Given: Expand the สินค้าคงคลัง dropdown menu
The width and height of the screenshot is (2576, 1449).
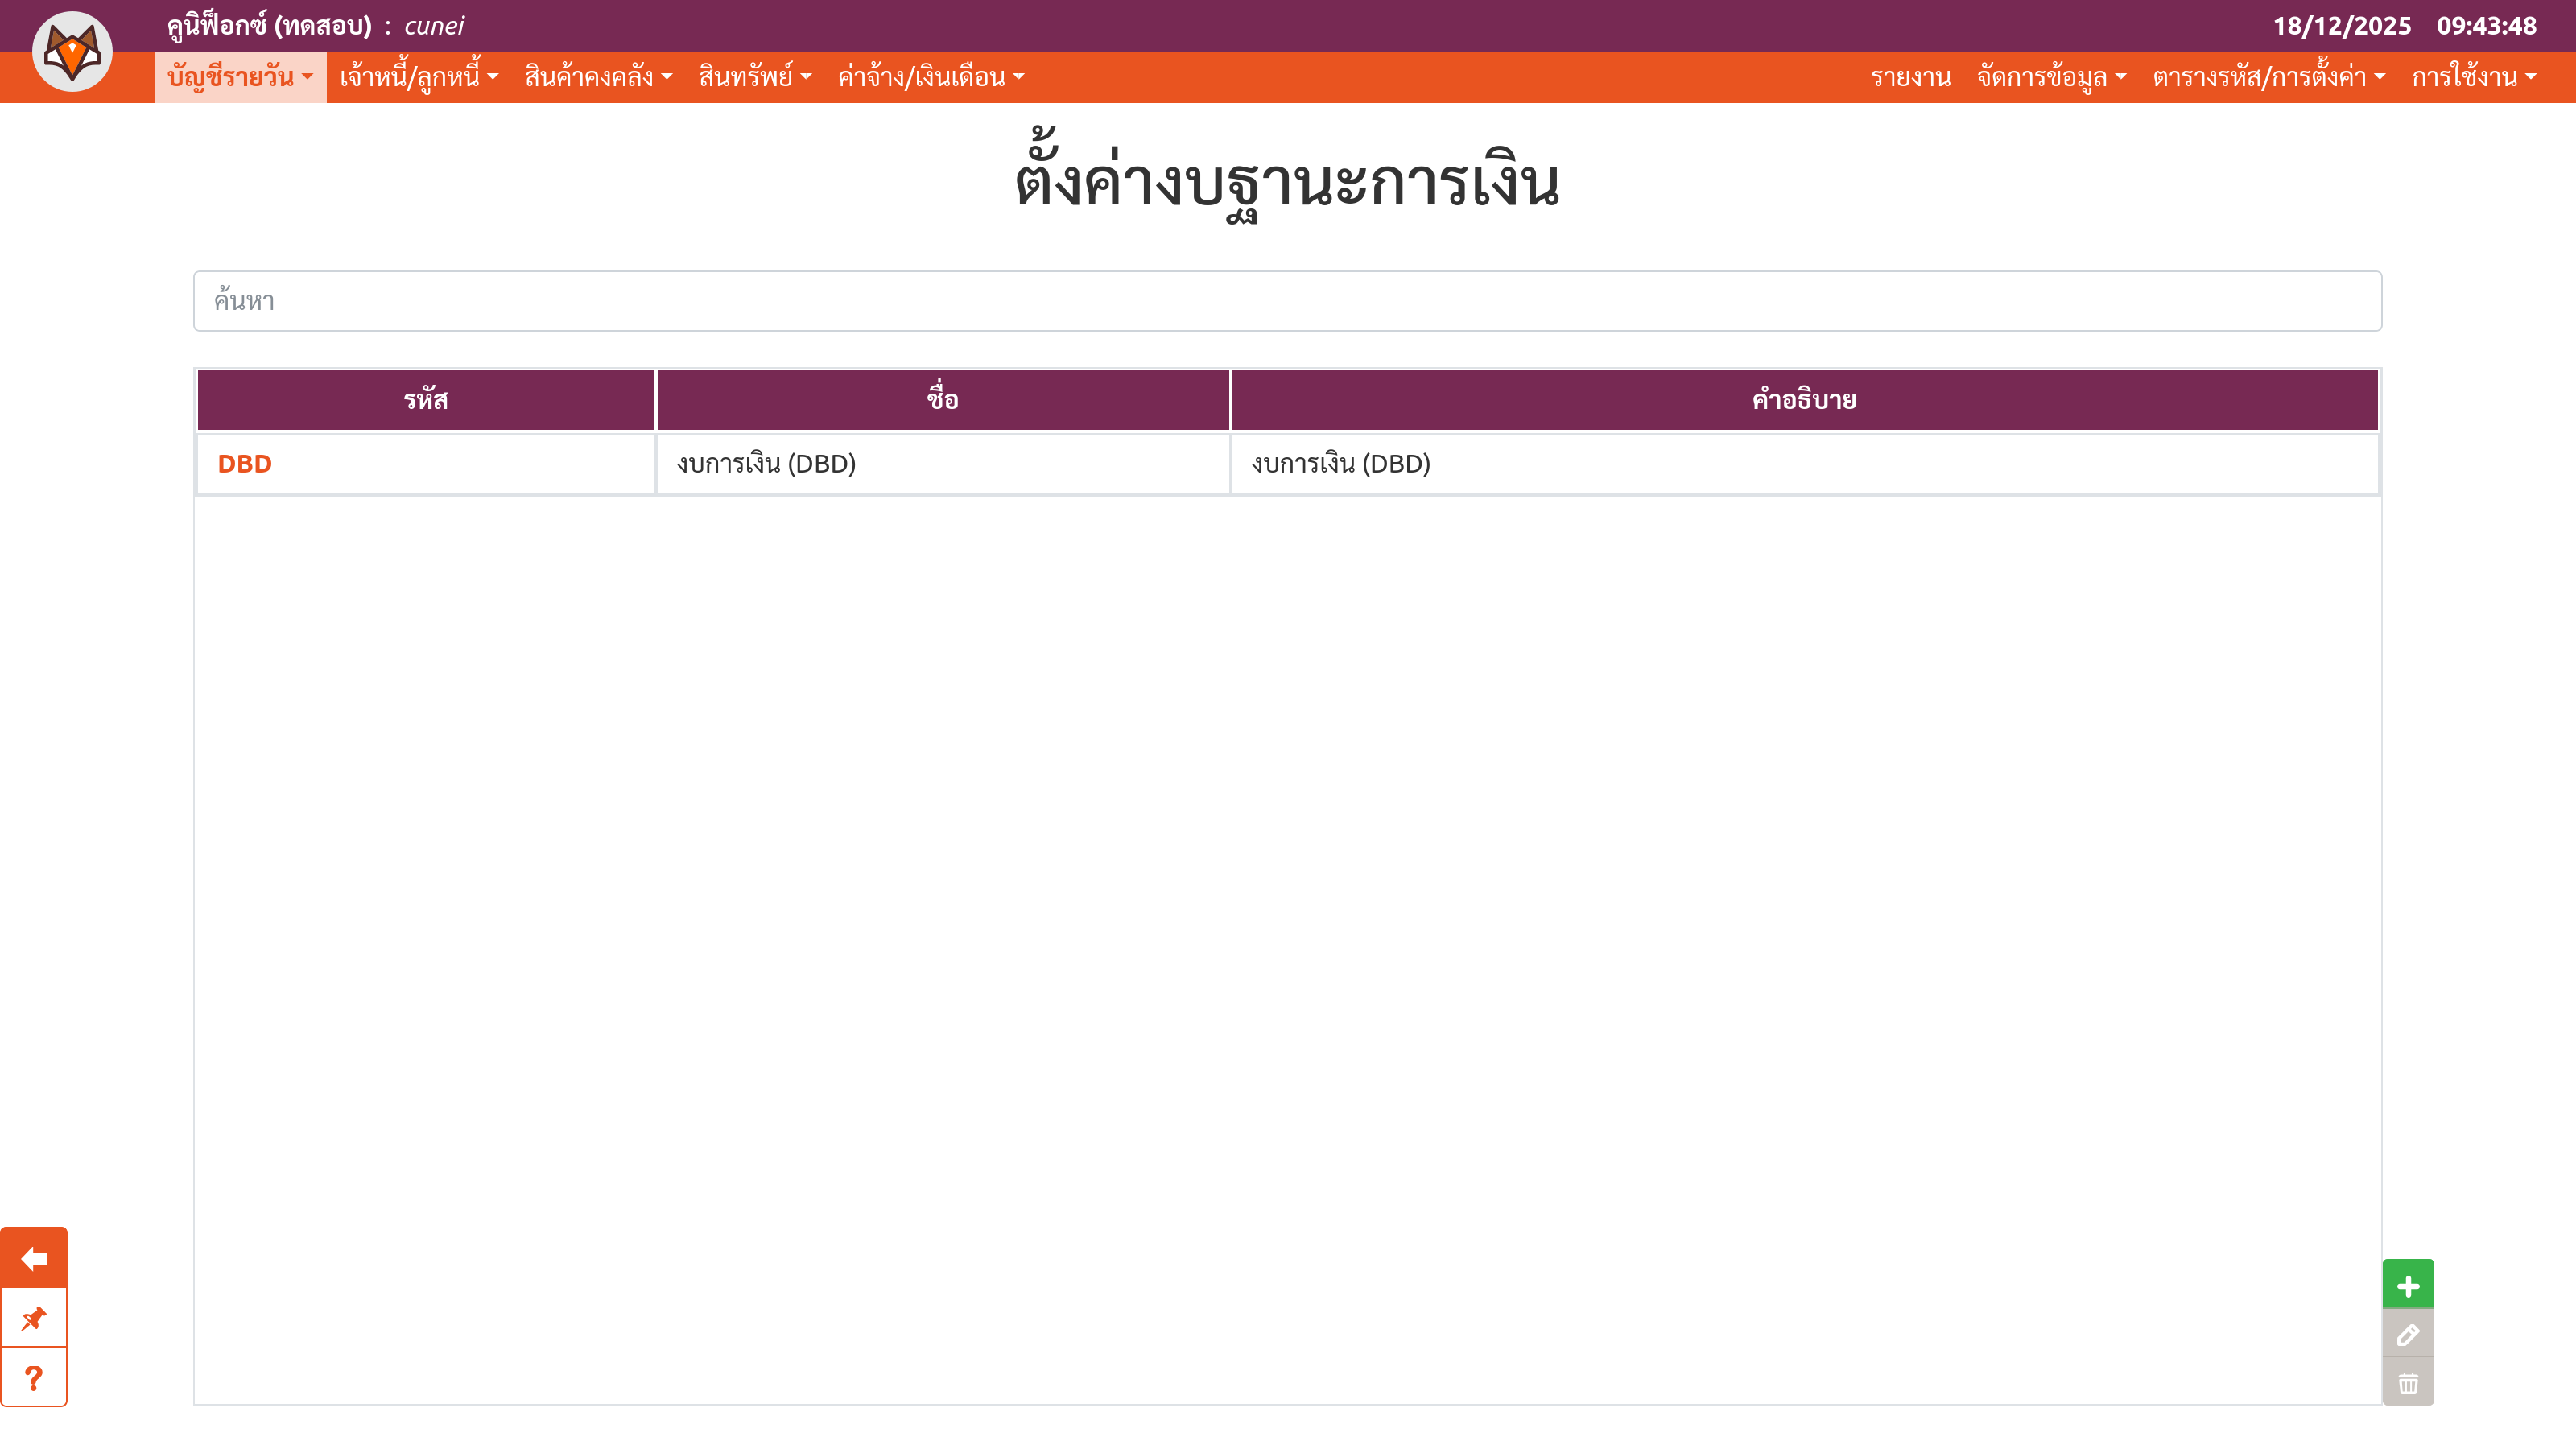Looking at the screenshot, I should pos(598,77).
